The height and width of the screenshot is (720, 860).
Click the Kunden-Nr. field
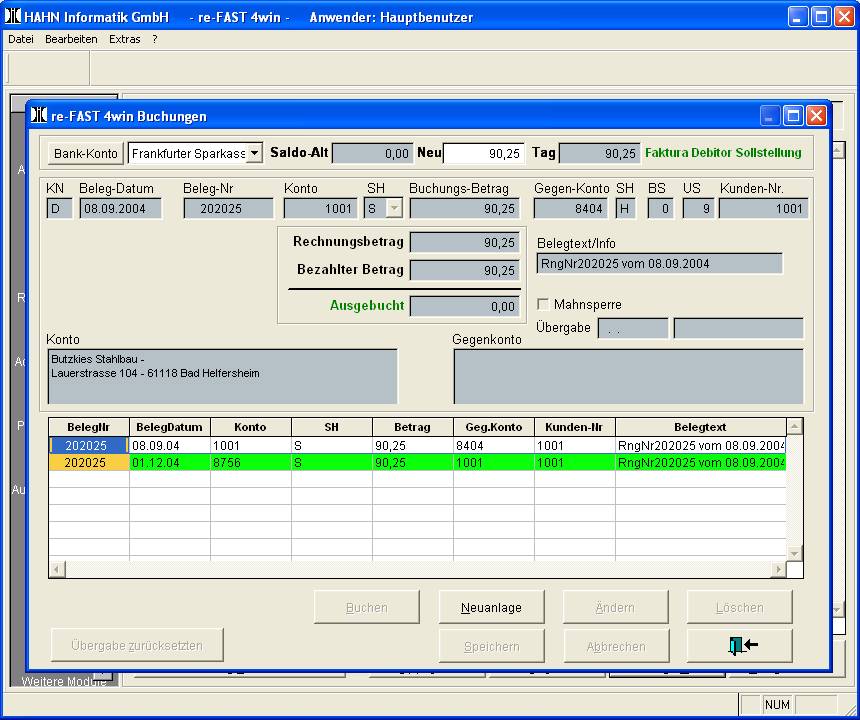(x=763, y=209)
